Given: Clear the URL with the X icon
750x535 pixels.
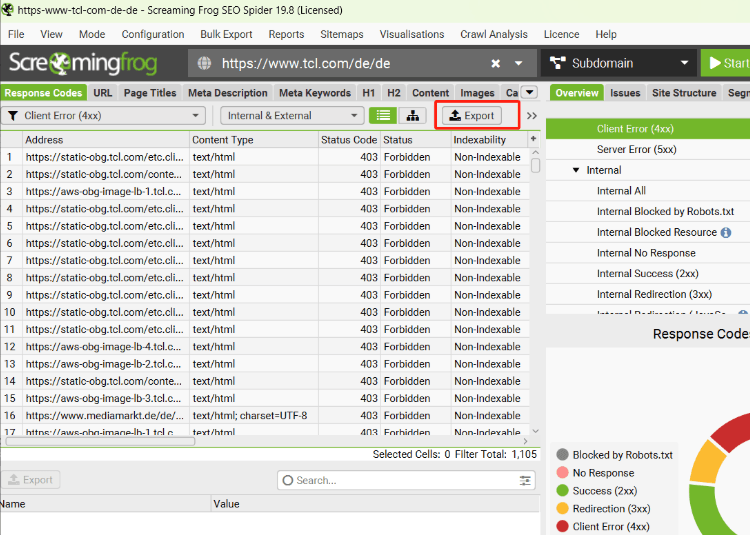Looking at the screenshot, I should 496,63.
